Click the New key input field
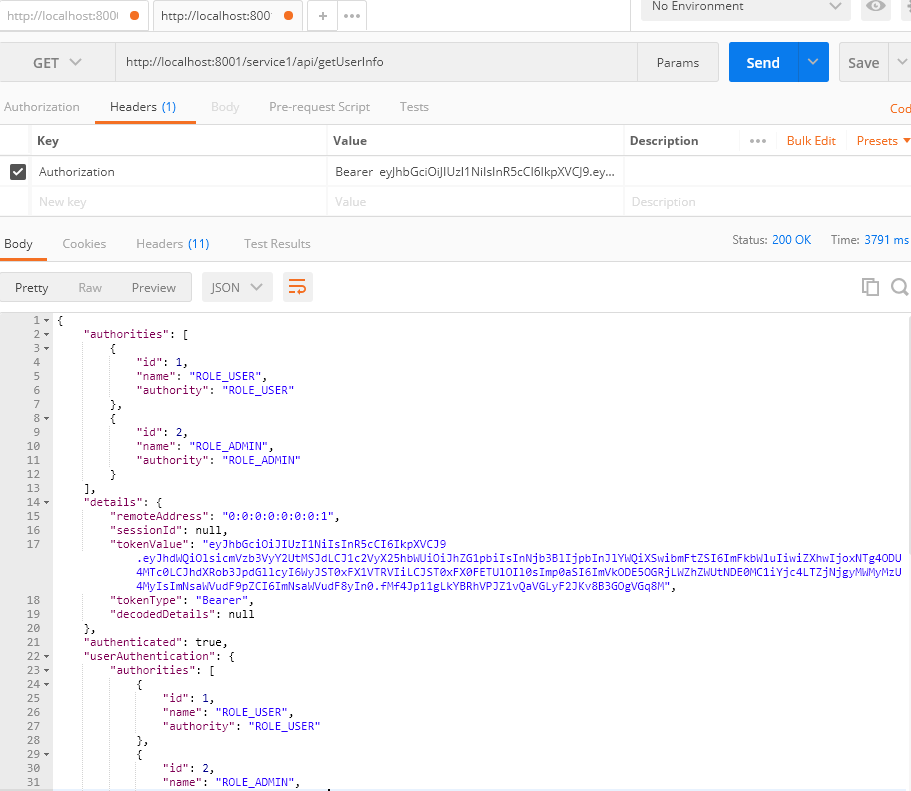911x791 pixels. pyautogui.click(x=179, y=202)
